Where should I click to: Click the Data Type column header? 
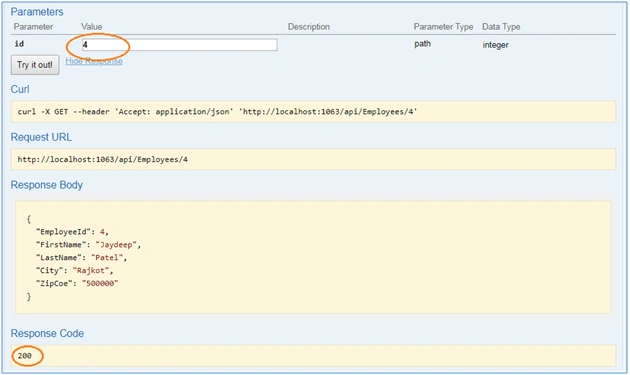tap(501, 27)
